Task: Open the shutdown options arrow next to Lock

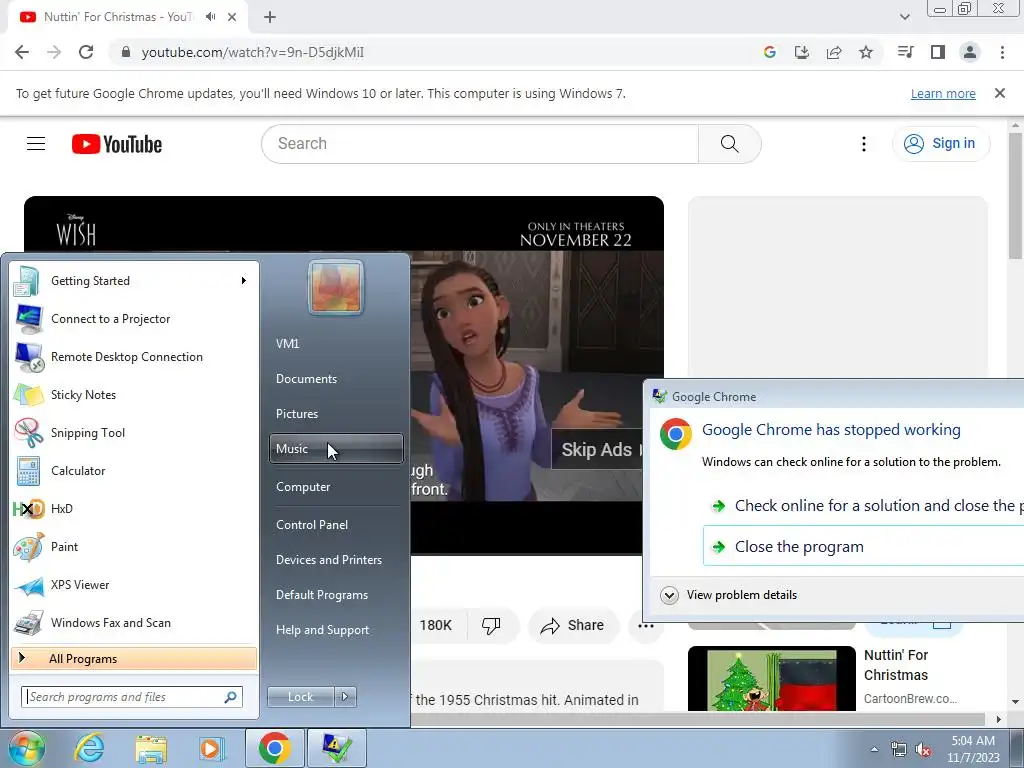Action: tap(345, 697)
